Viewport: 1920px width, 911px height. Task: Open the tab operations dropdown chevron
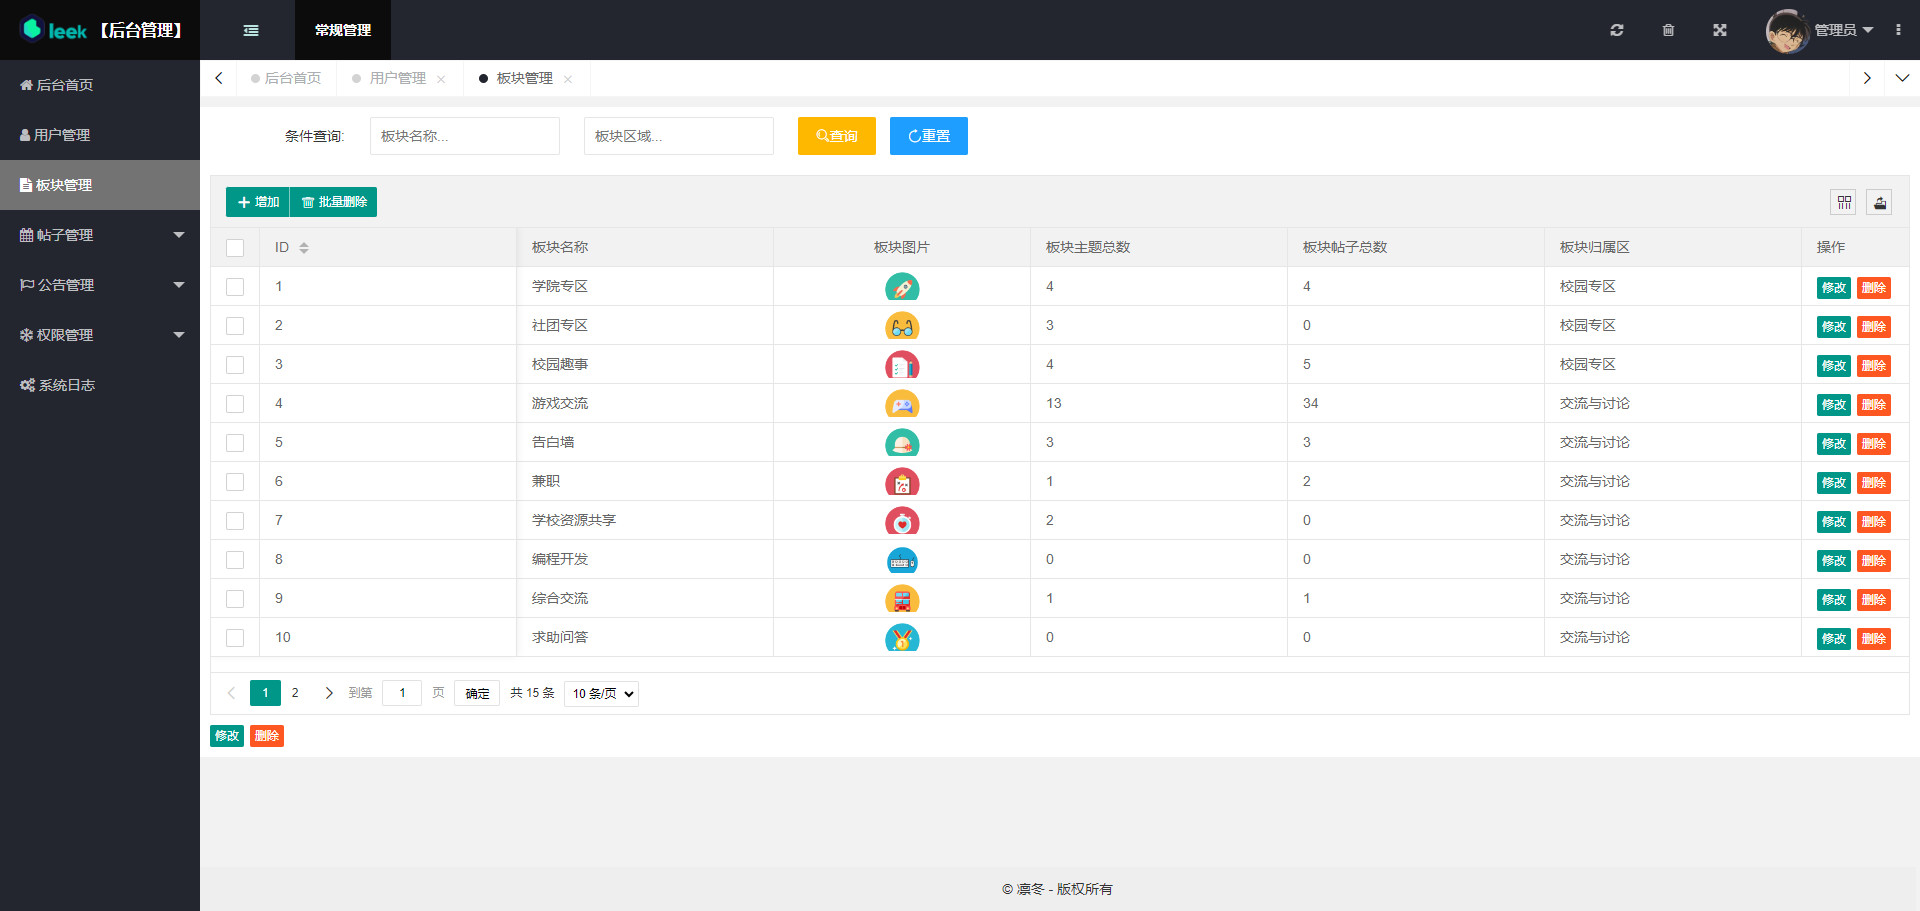coord(1902,78)
